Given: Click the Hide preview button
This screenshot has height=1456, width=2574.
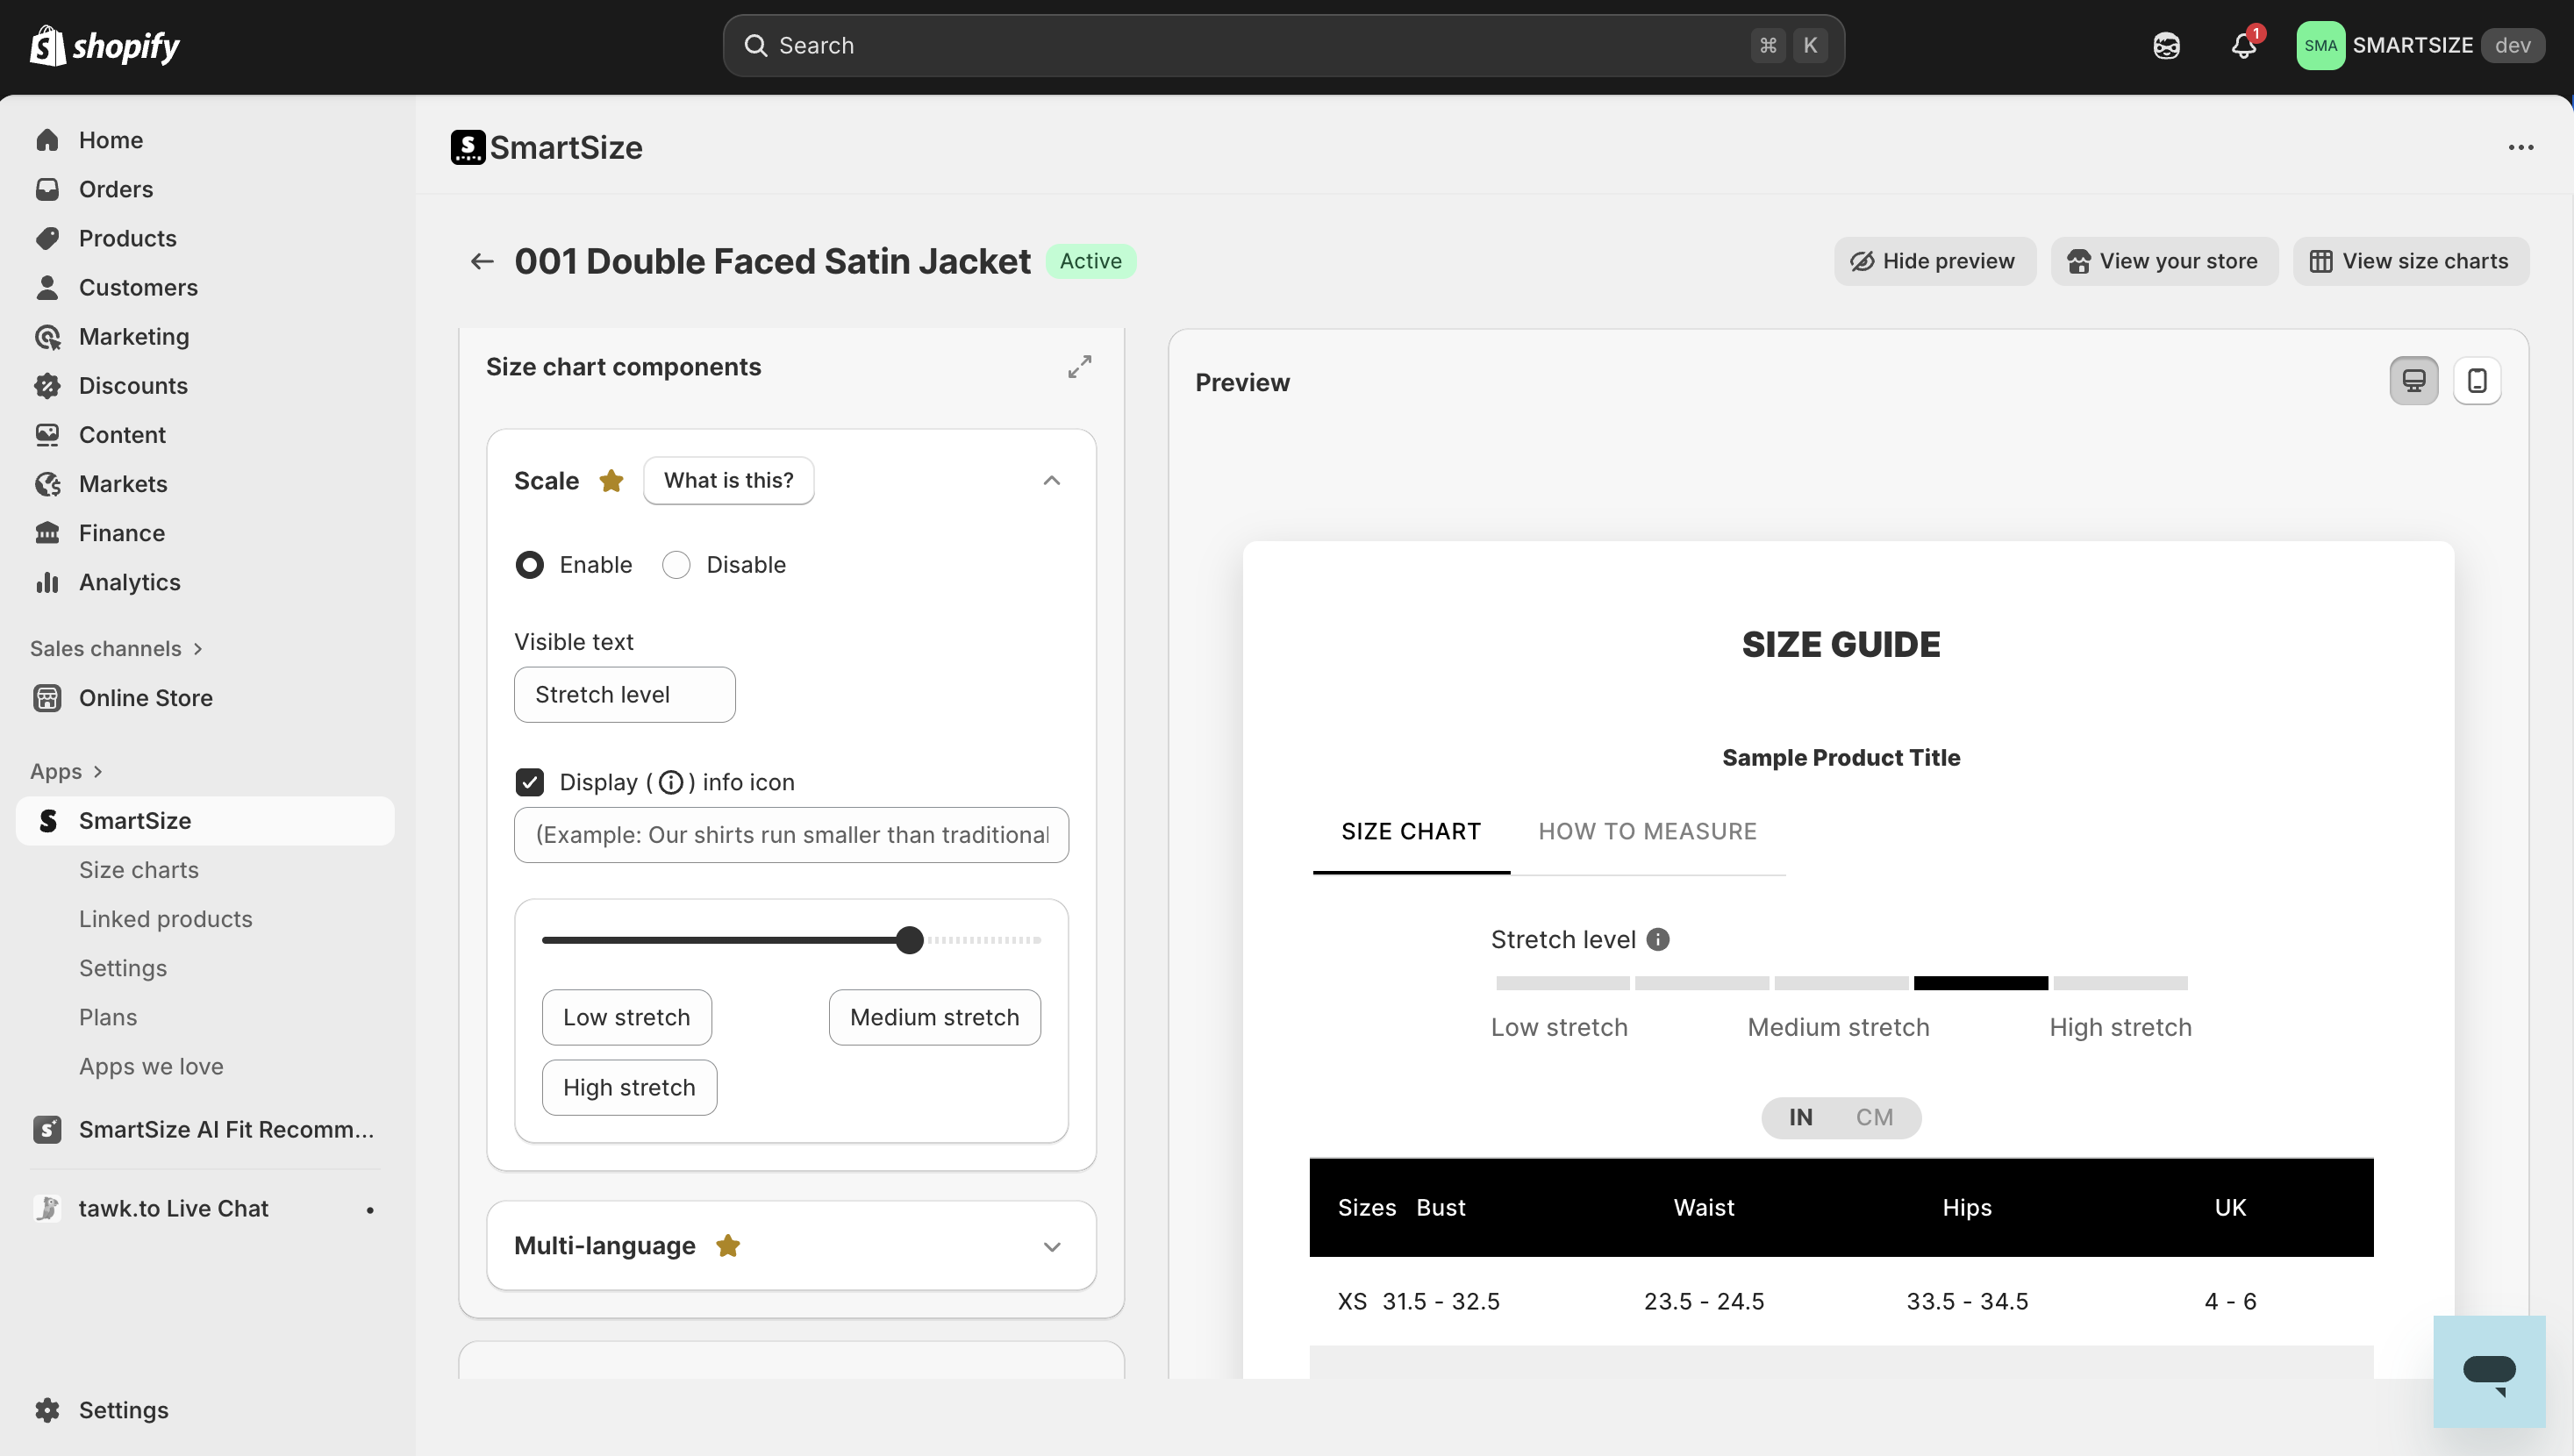Looking at the screenshot, I should pos(1934,261).
